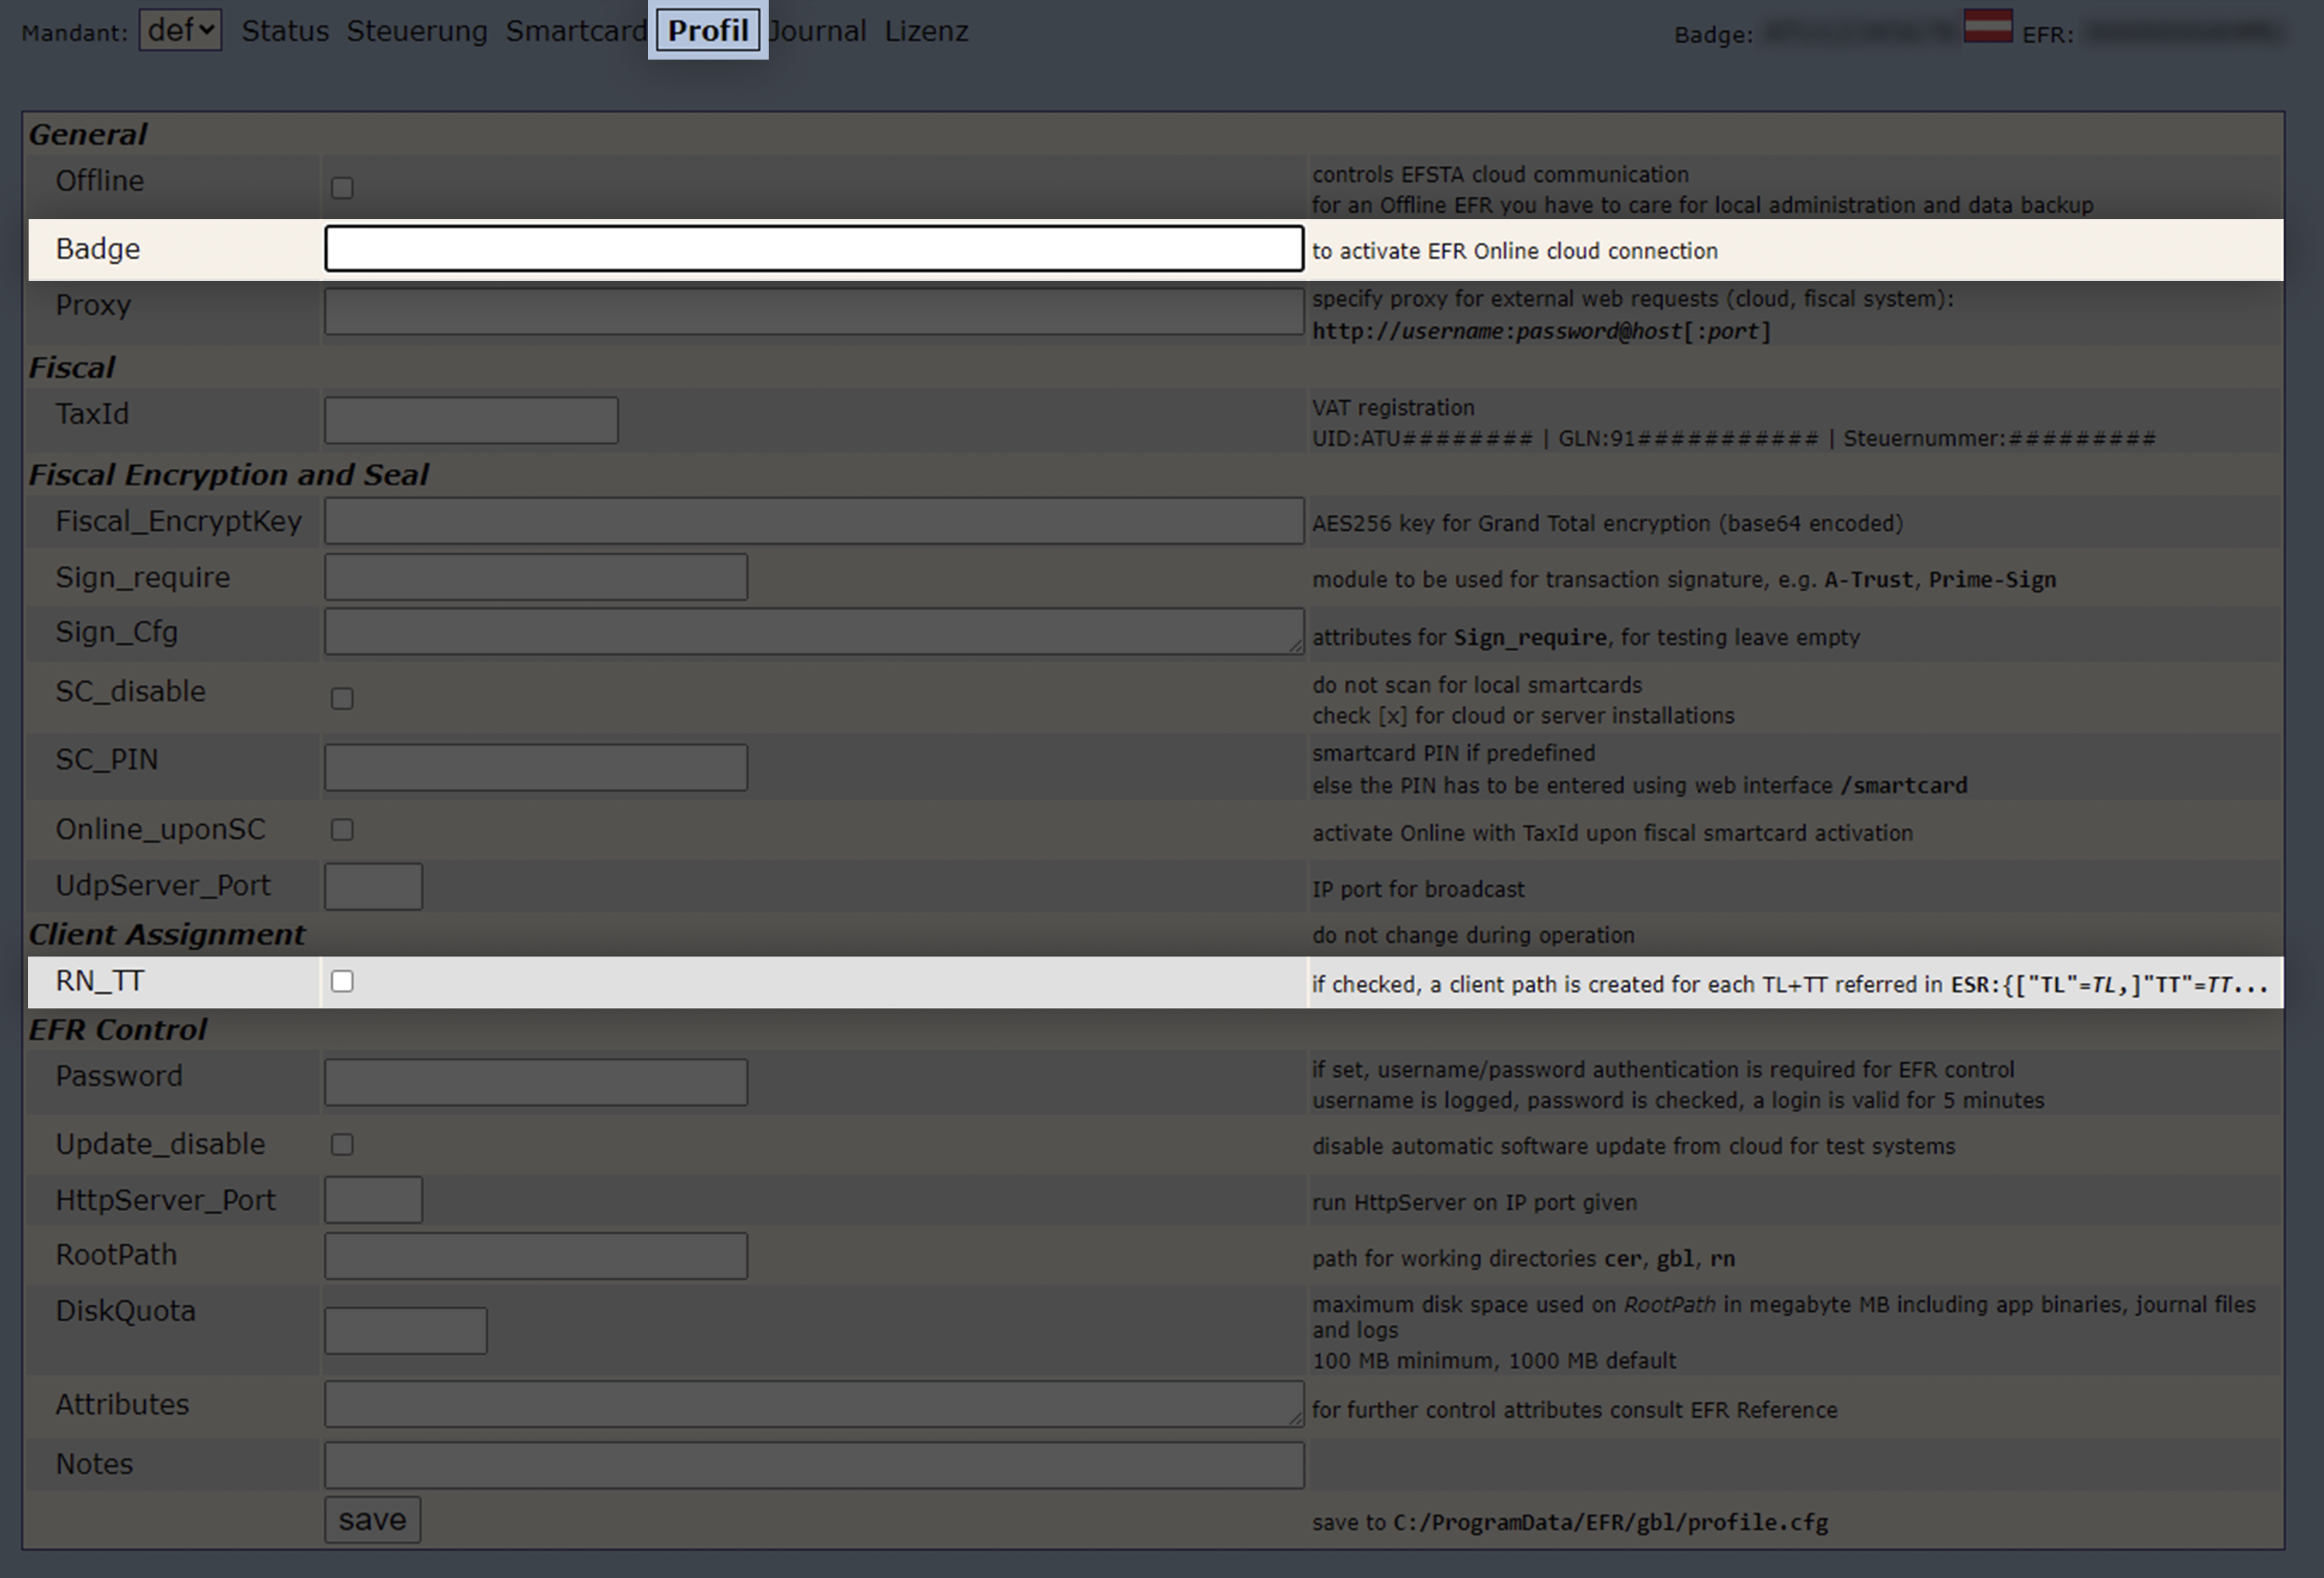Click the Austrian flag icon
2324x1578 pixels.
(x=1987, y=25)
